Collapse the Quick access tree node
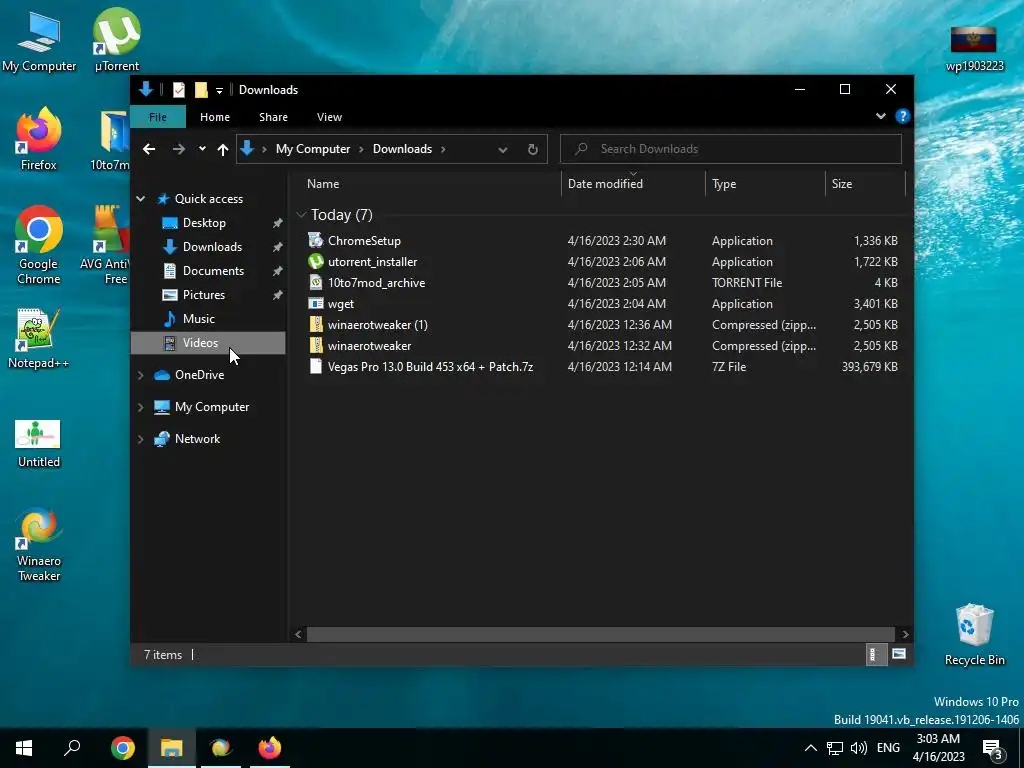Screen dimensions: 1024x768 point(140,199)
